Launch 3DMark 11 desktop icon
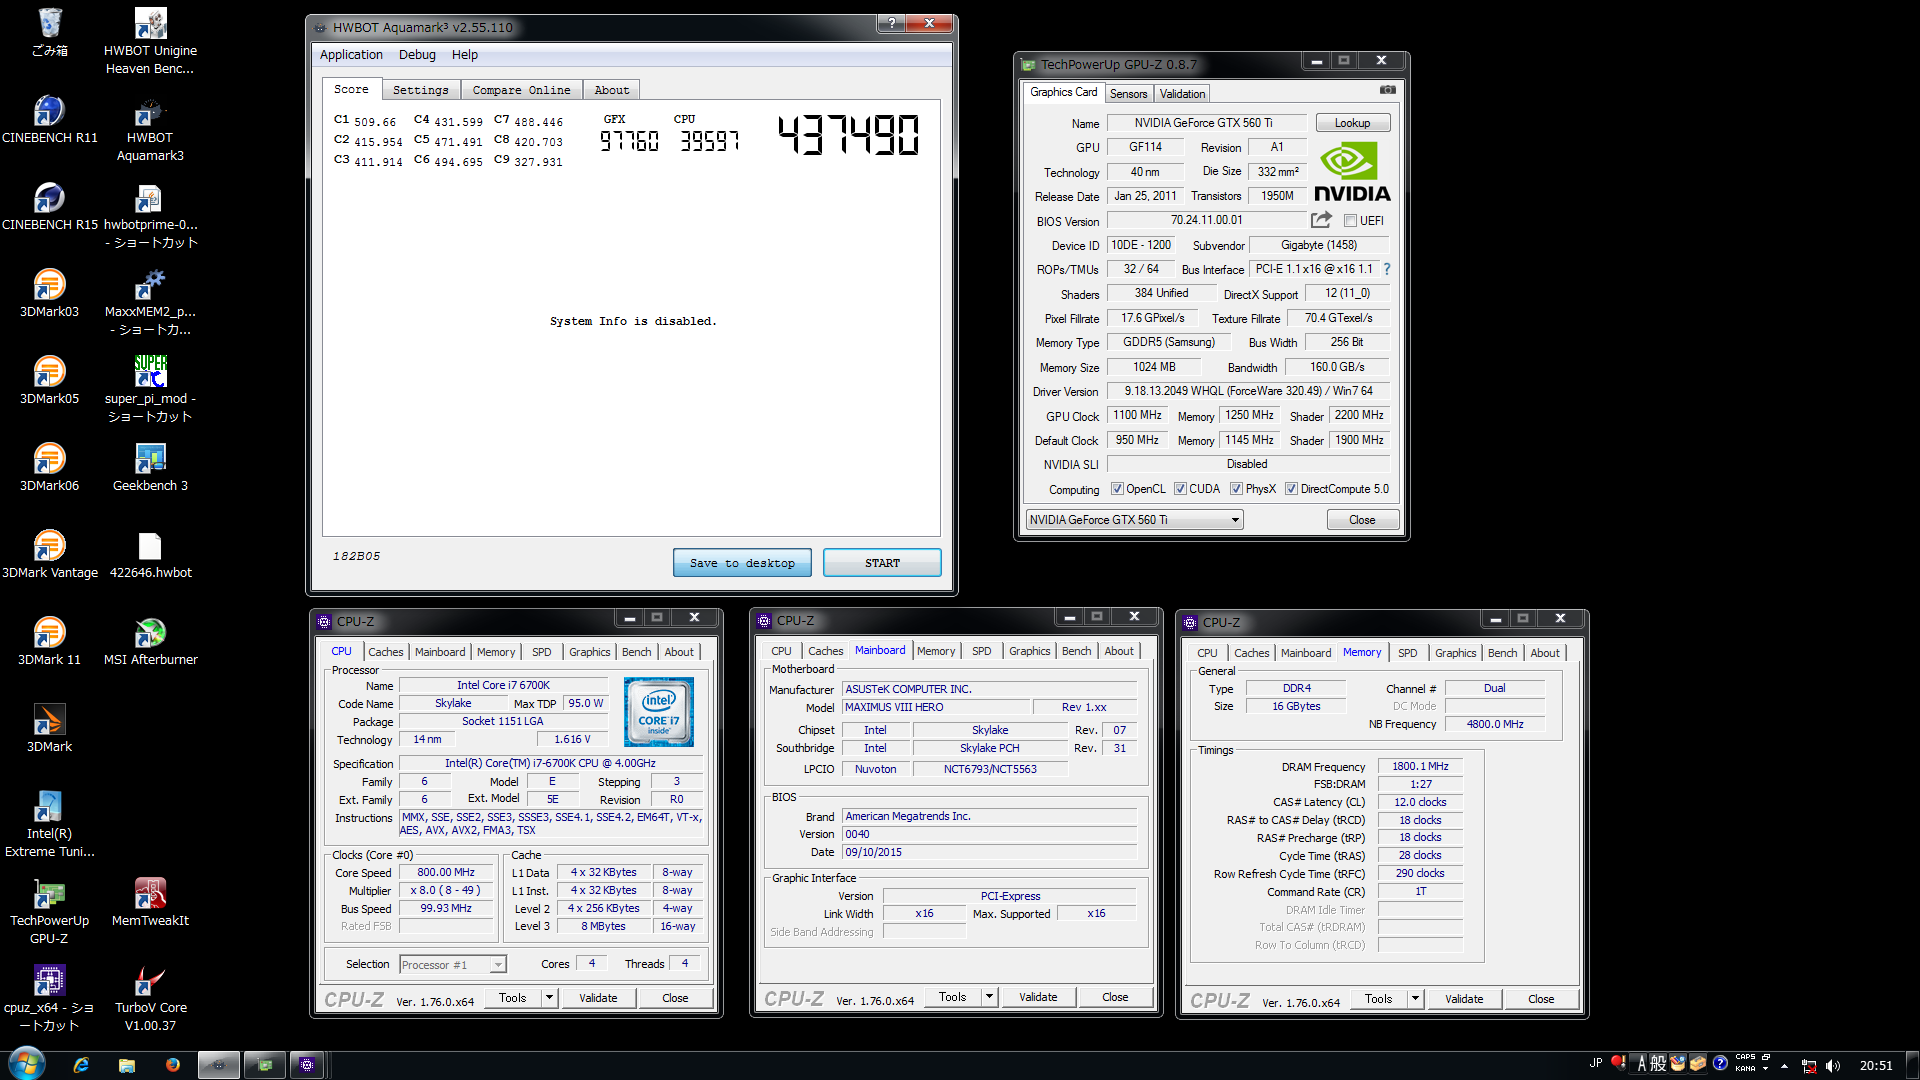1920x1080 pixels. [x=49, y=641]
